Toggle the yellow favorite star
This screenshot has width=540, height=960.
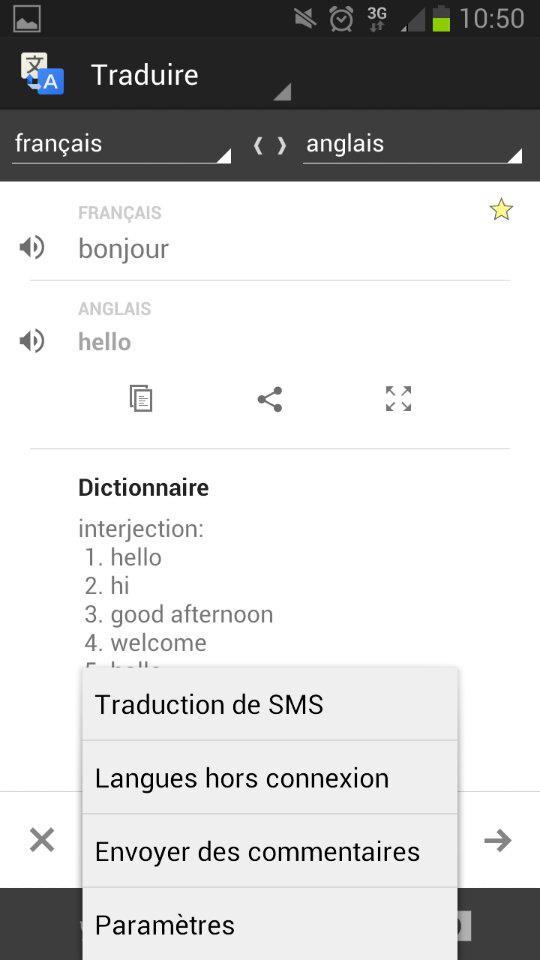(x=501, y=210)
